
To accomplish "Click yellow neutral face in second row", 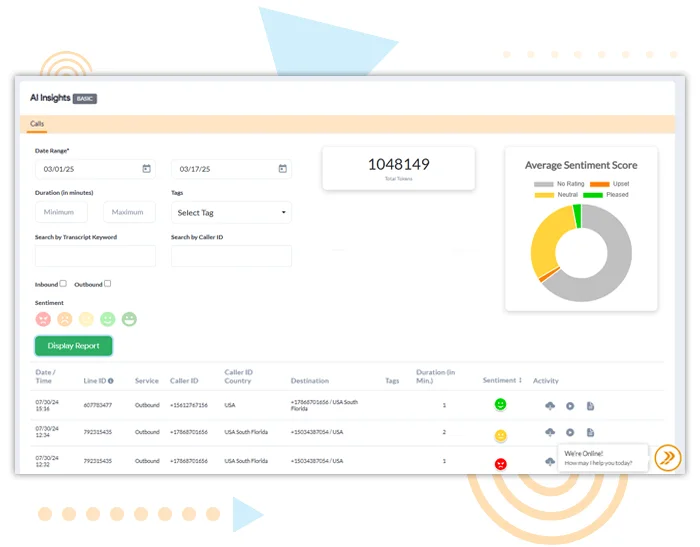I will (500, 435).
